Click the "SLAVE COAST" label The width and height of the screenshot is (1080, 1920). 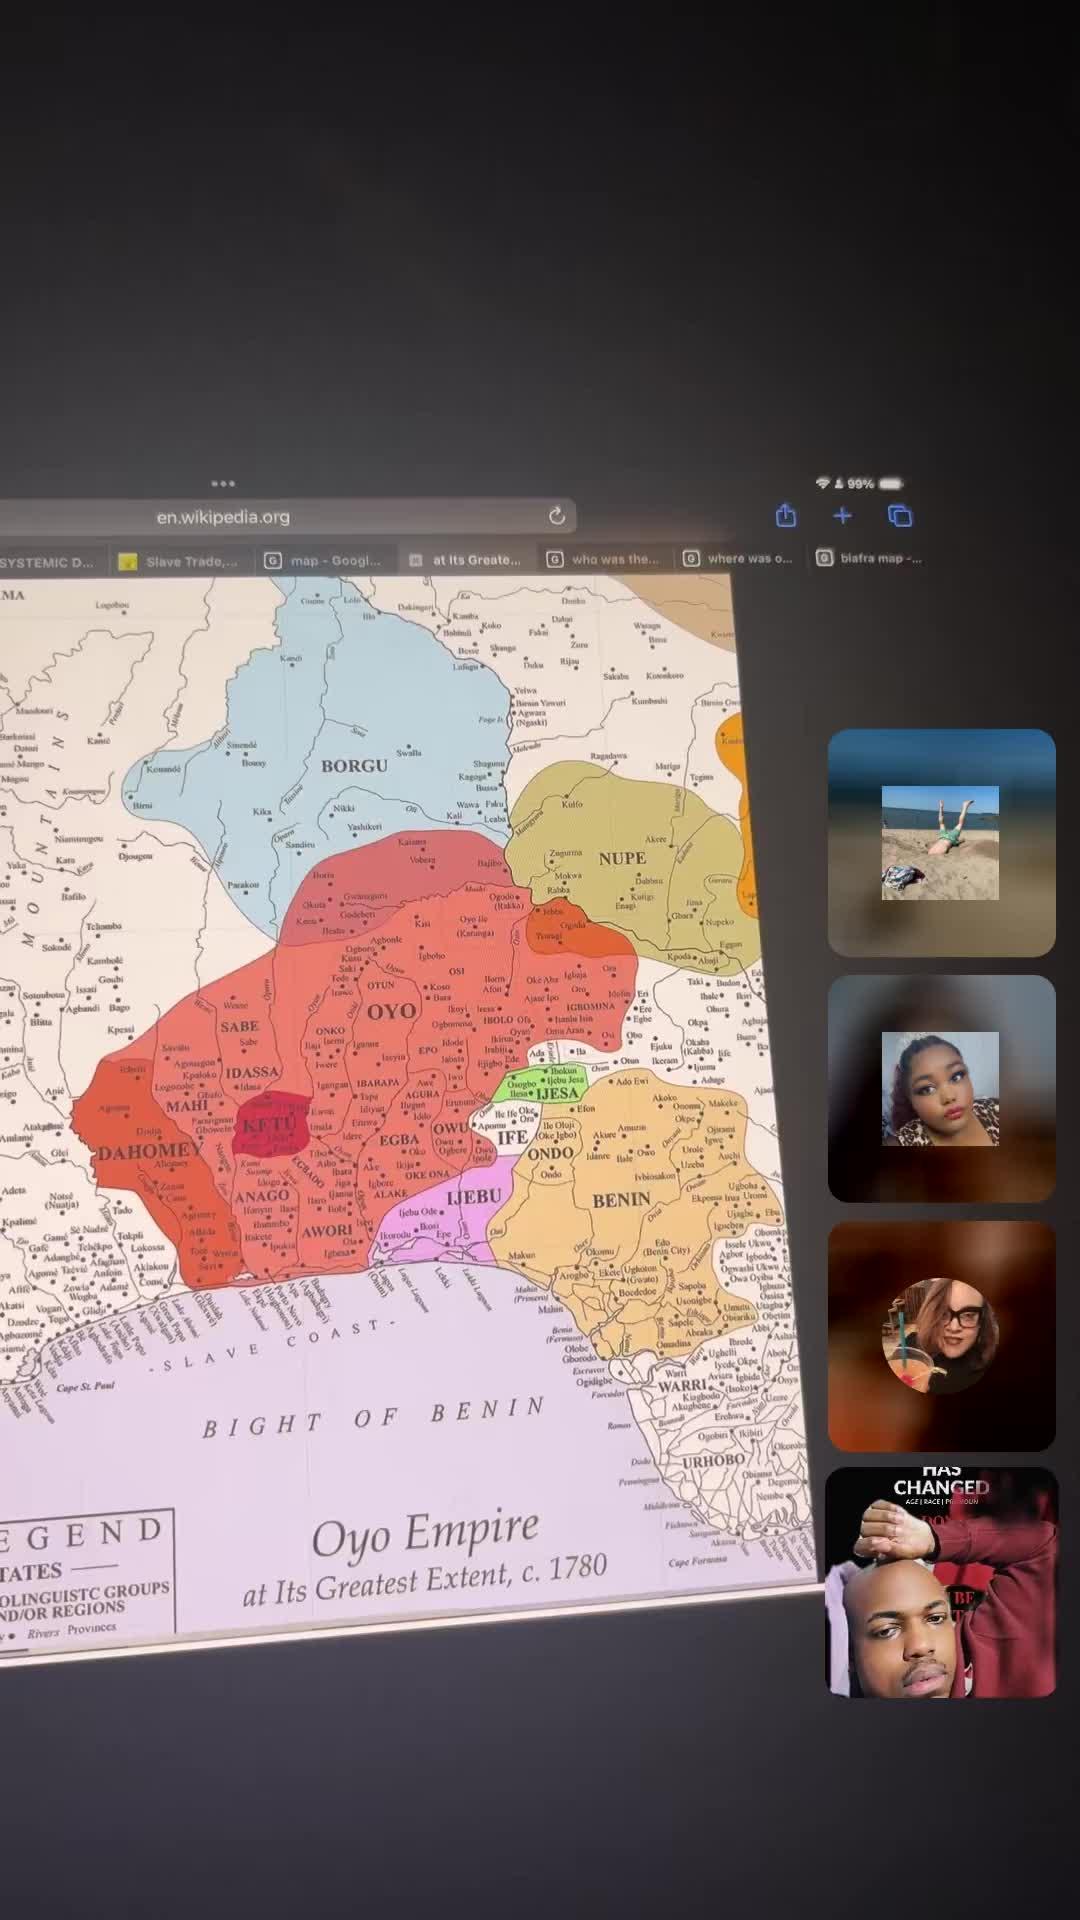pos(271,1345)
